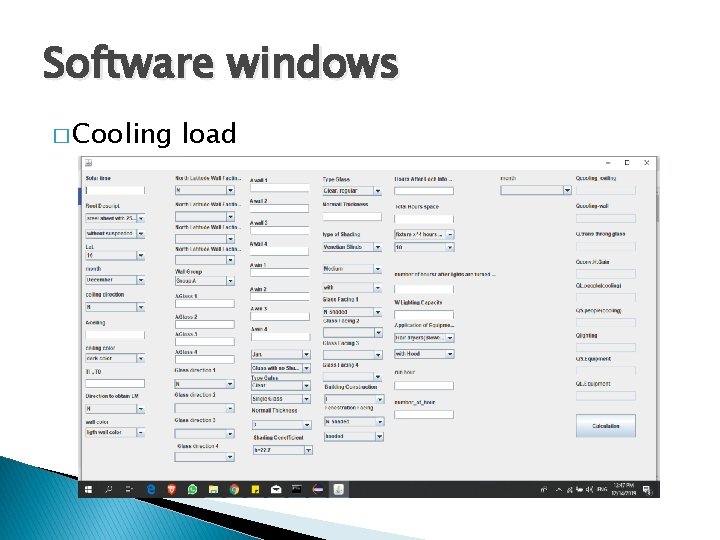Open the type of Shading Venetian Blinds dropdown
720x540 pixels.
coord(352,247)
